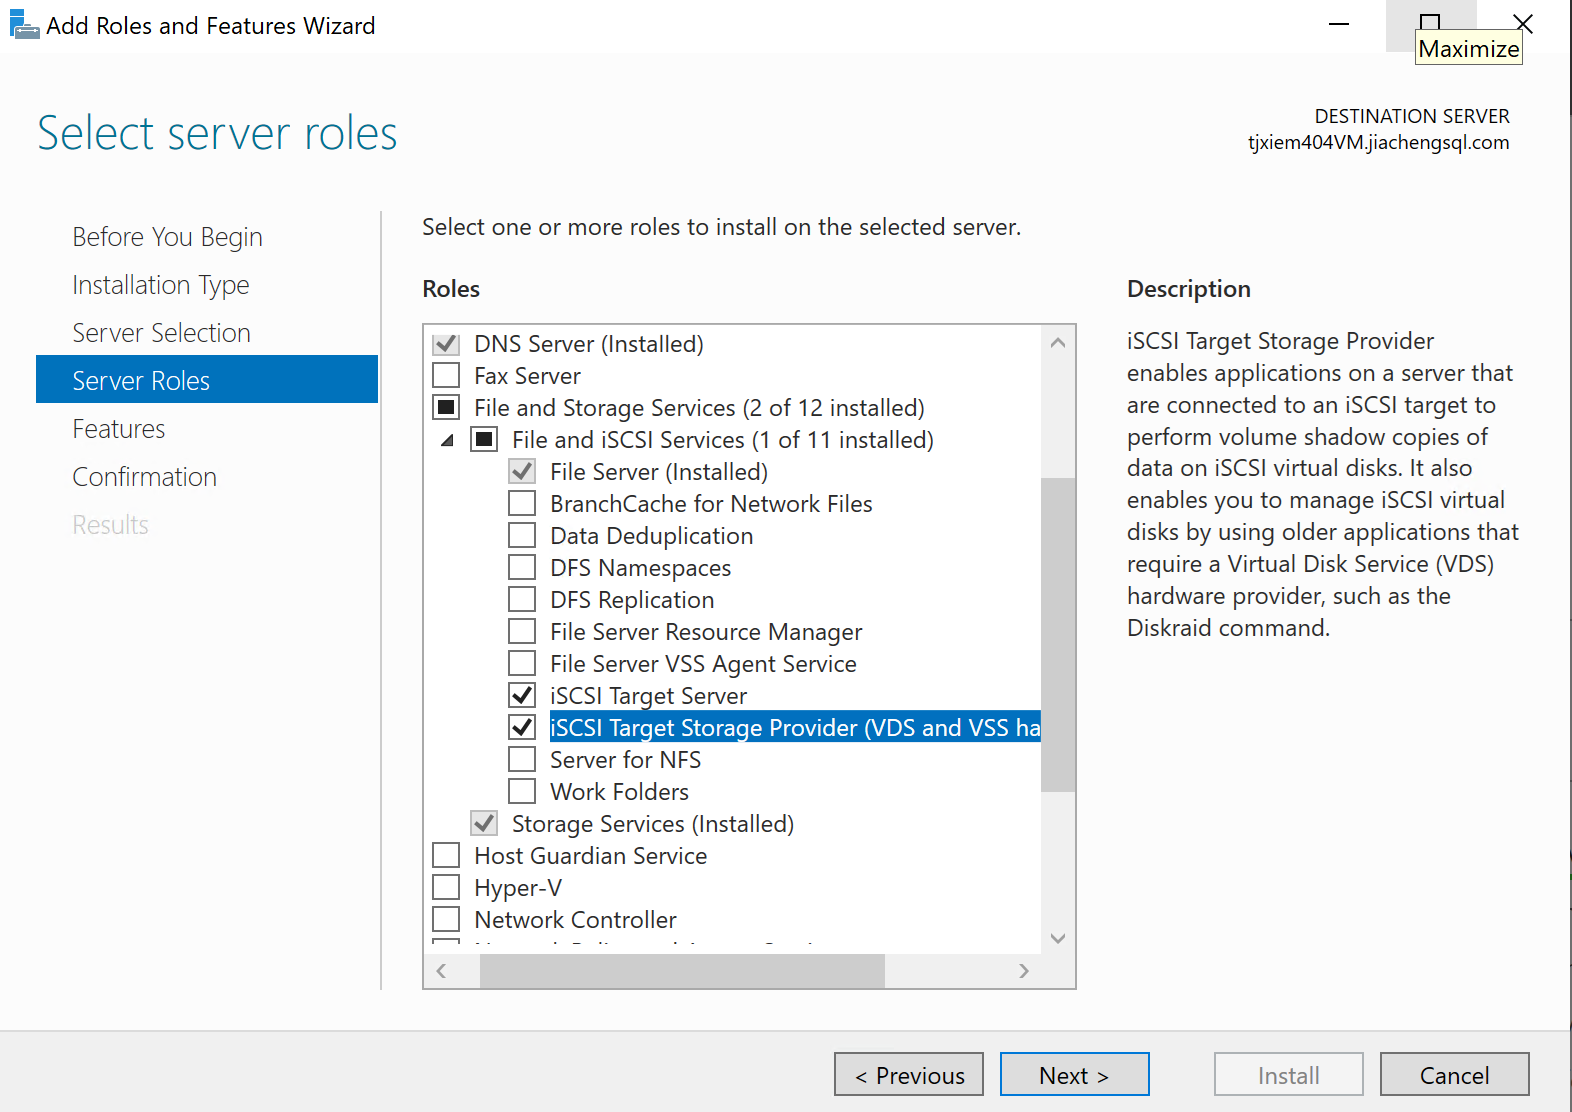
Task: Minimize the wizard window
Action: pyautogui.click(x=1339, y=25)
